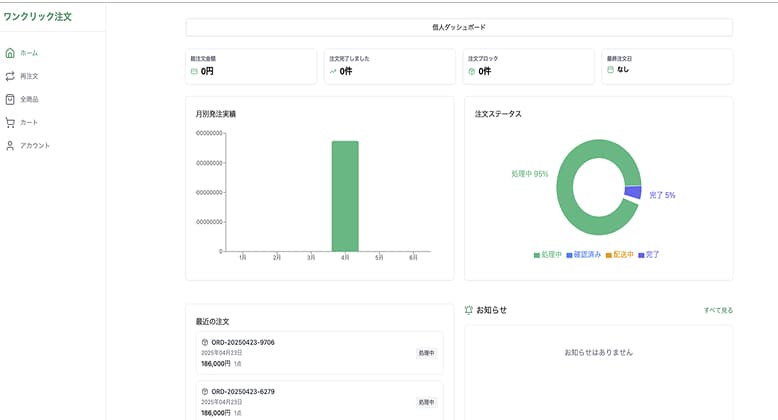Click the card icon in 総注文金額 card

(194, 71)
